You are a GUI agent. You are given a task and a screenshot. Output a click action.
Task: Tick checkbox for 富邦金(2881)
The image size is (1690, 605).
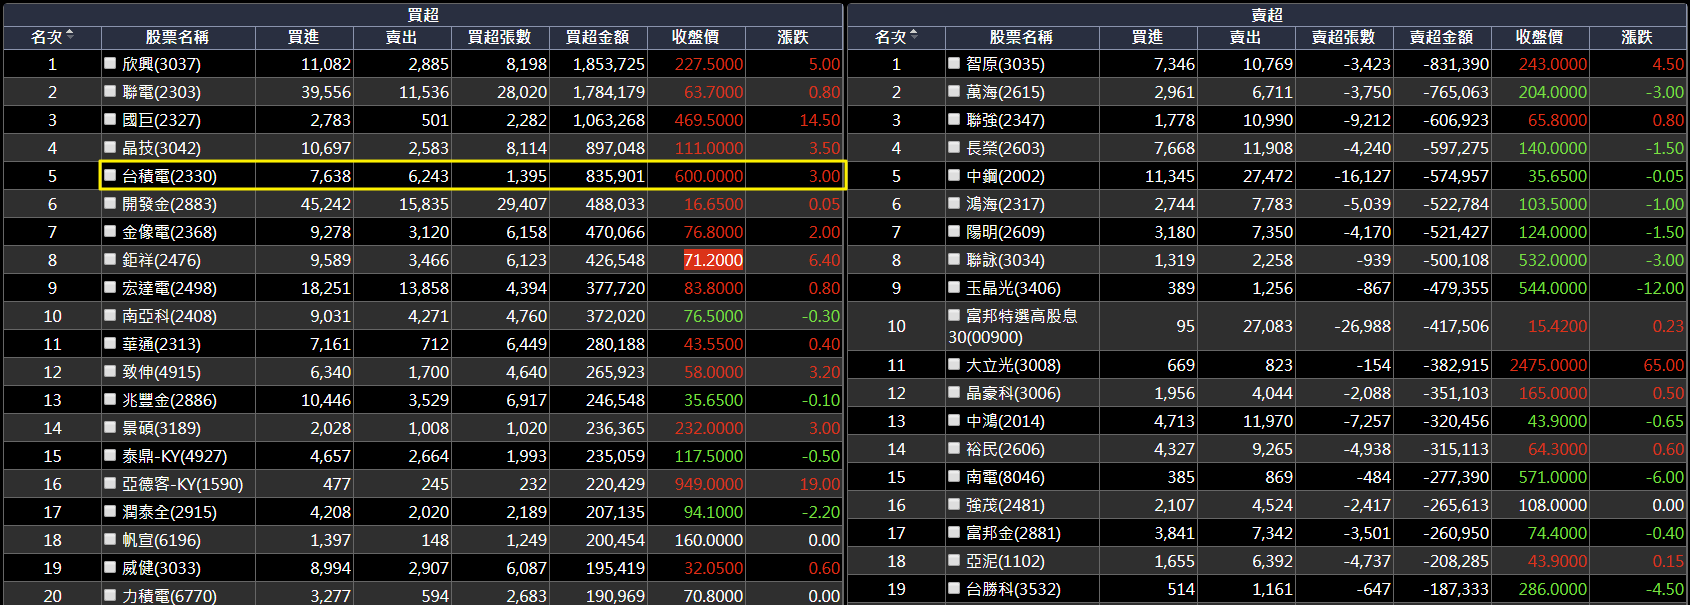pyautogui.click(x=954, y=533)
